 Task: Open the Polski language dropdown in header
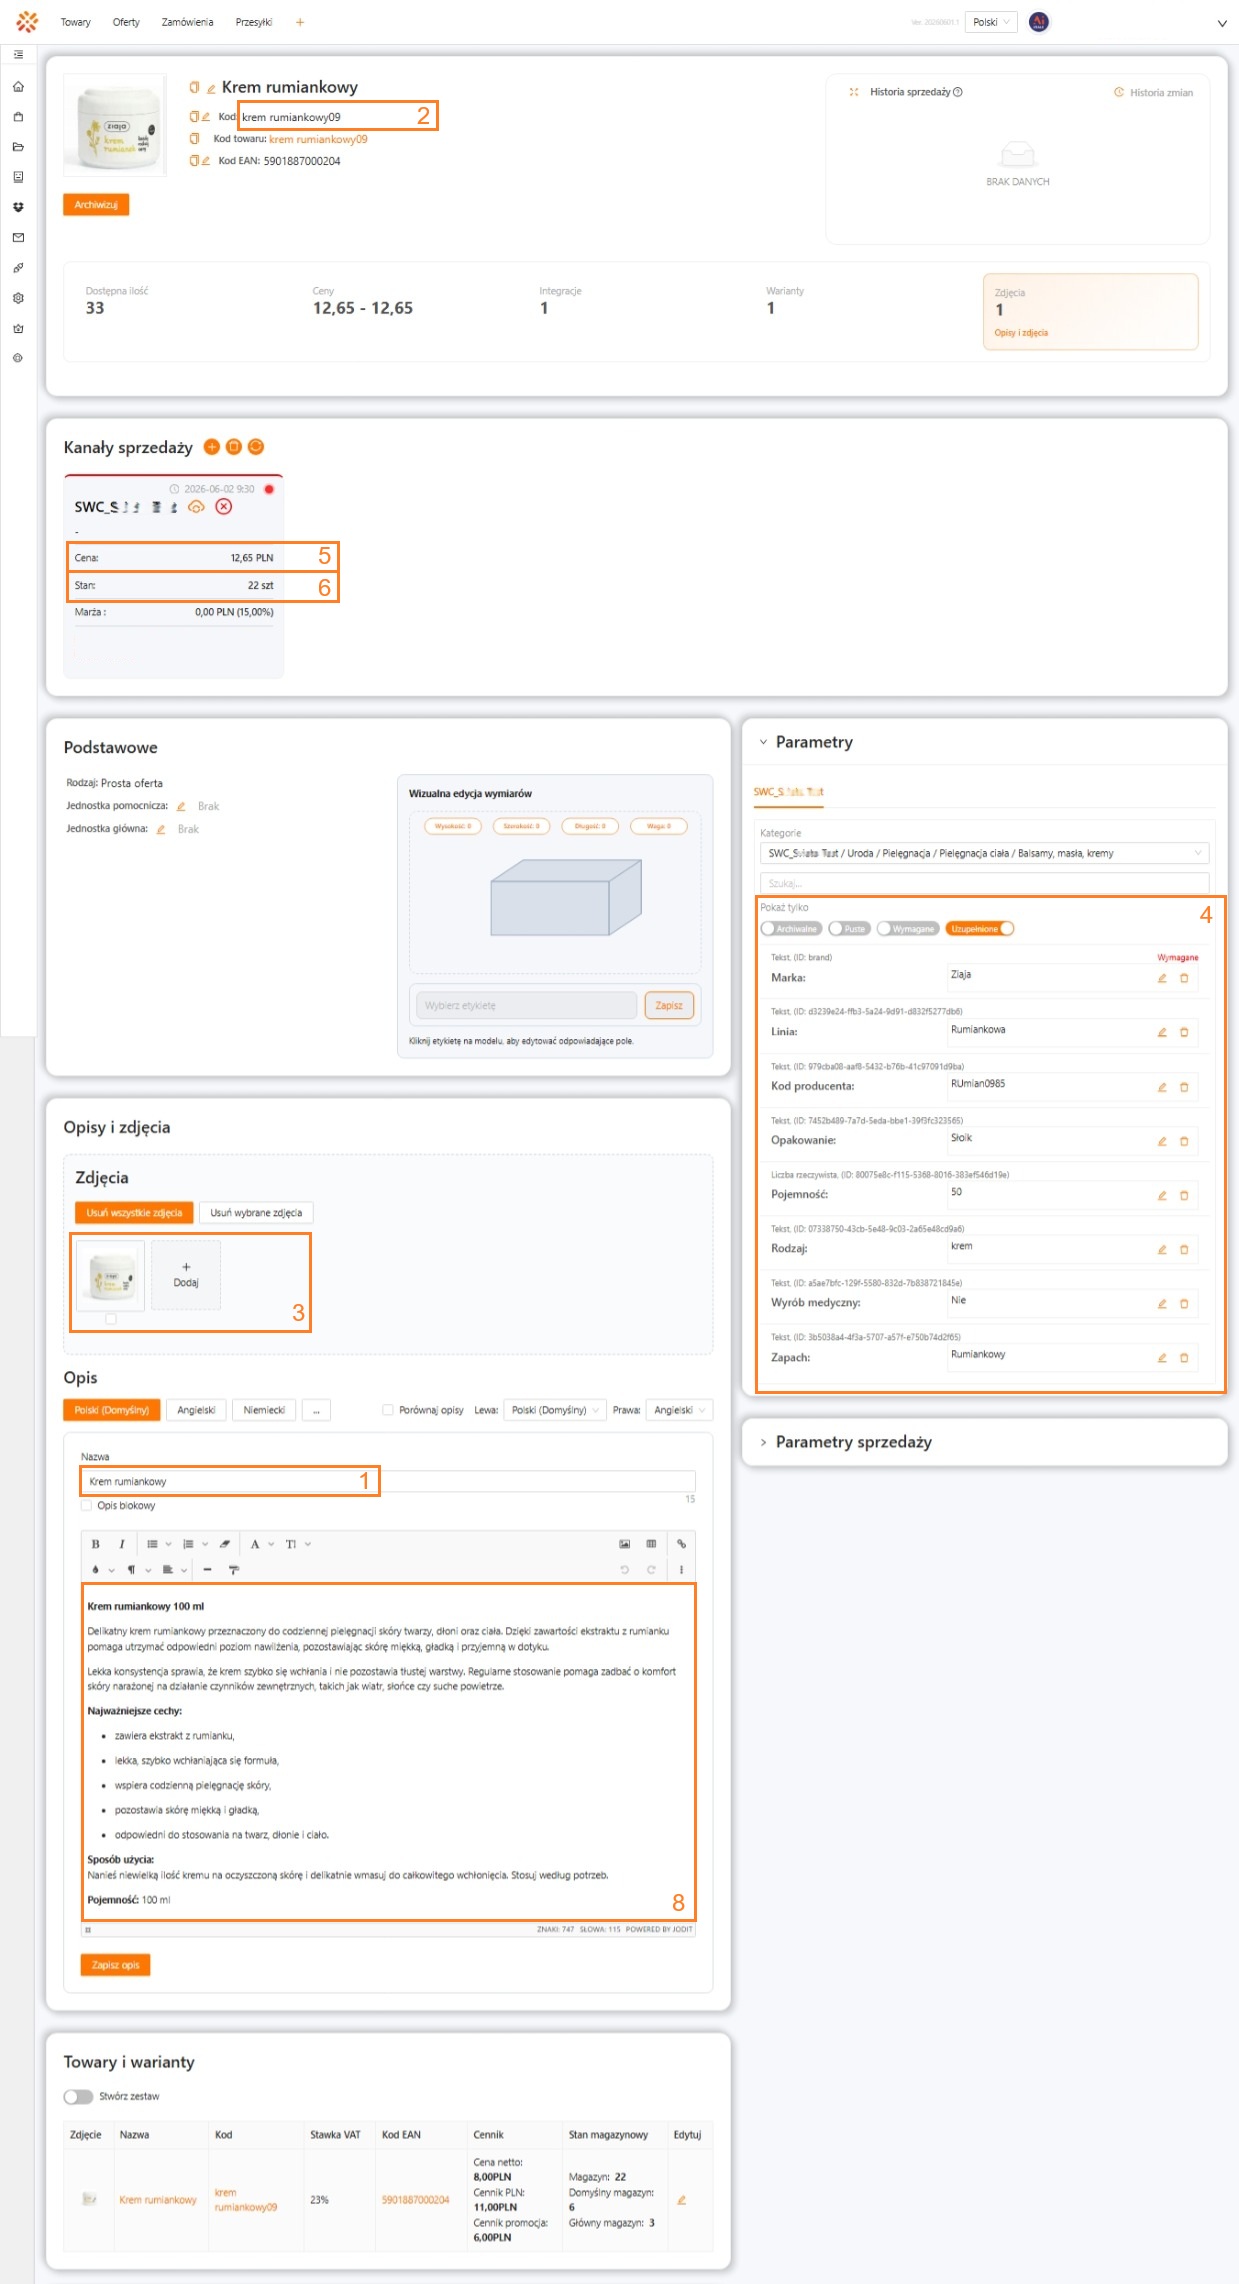tap(991, 22)
